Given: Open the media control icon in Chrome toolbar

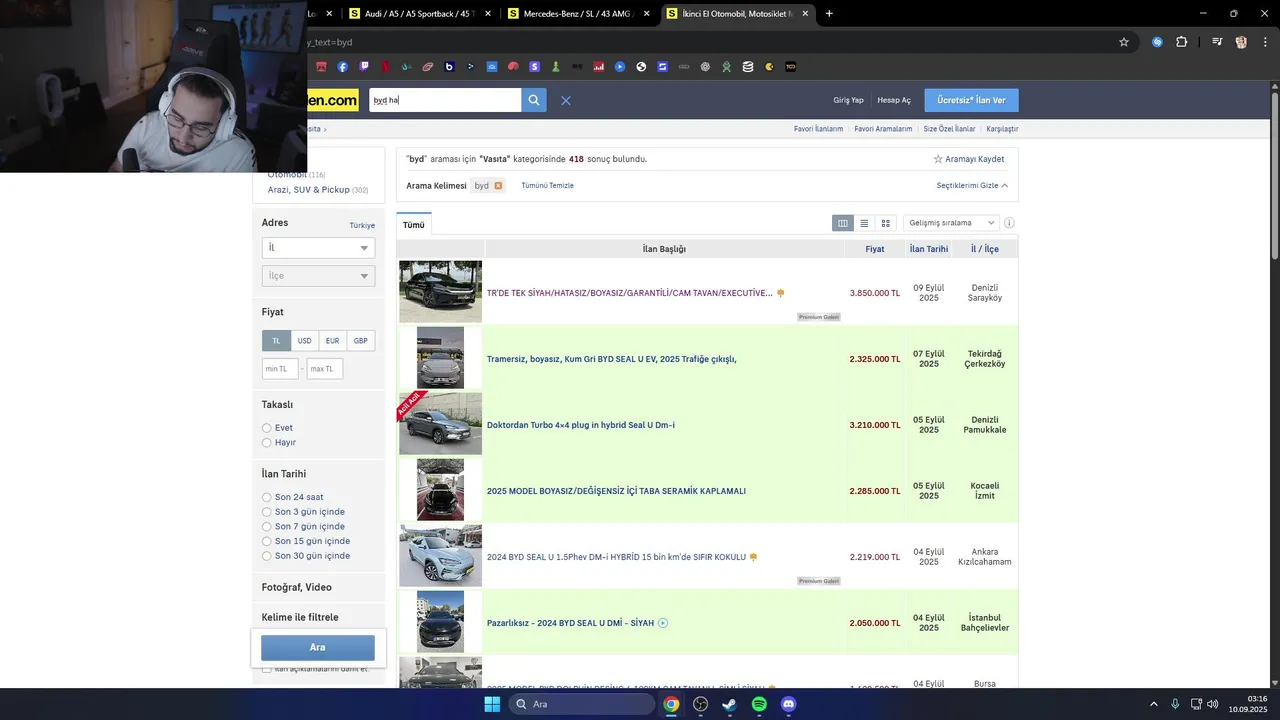Looking at the screenshot, I should [1216, 42].
